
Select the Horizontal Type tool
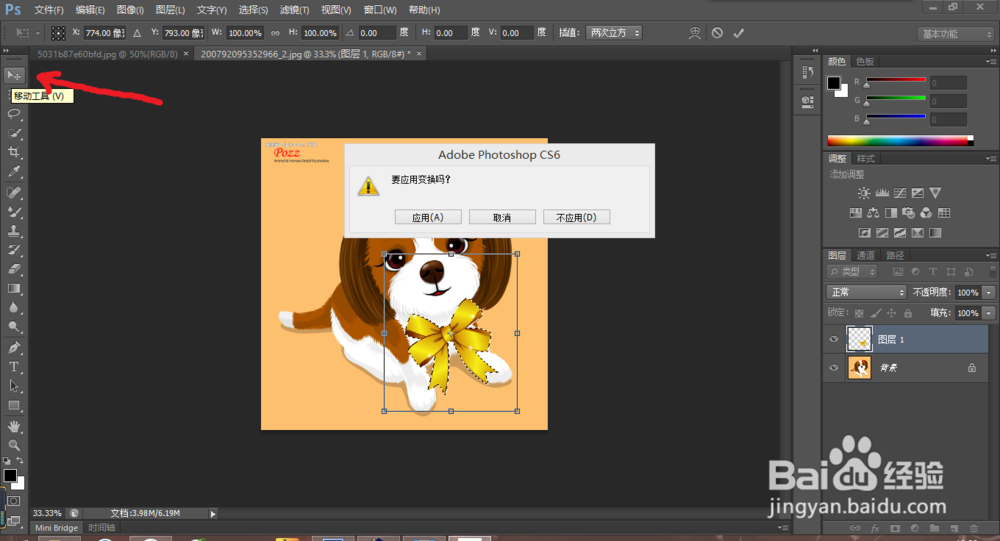[14, 367]
